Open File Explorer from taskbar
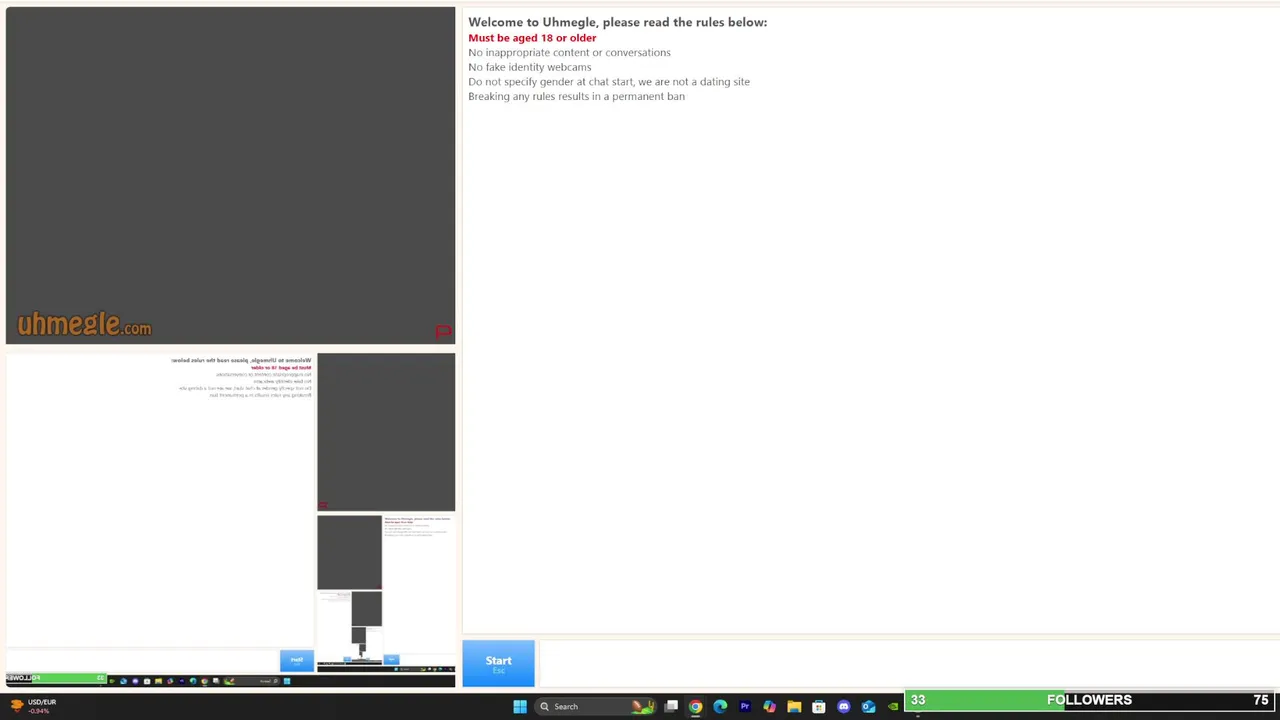The width and height of the screenshot is (1280, 720). point(794,707)
